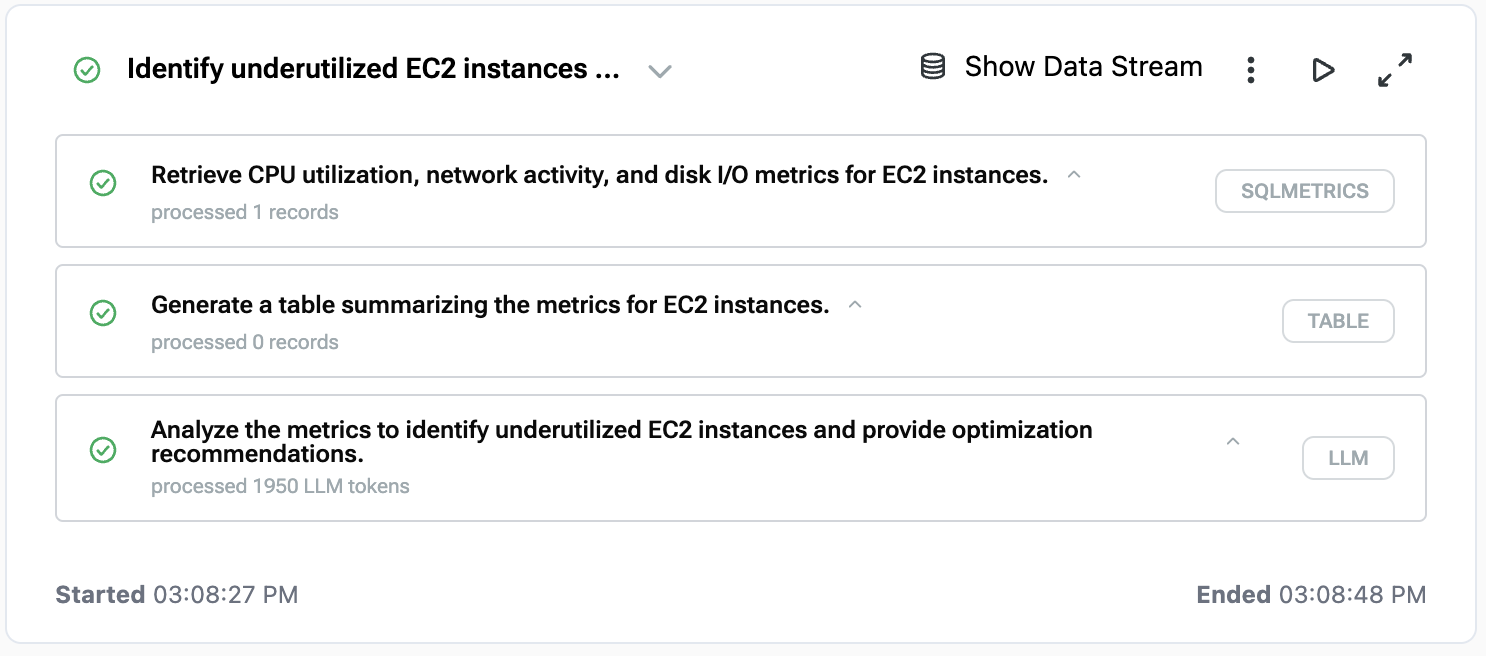The width and height of the screenshot is (1486, 656).
Task: Click green check icon beside workflow title
Action: (x=88, y=70)
